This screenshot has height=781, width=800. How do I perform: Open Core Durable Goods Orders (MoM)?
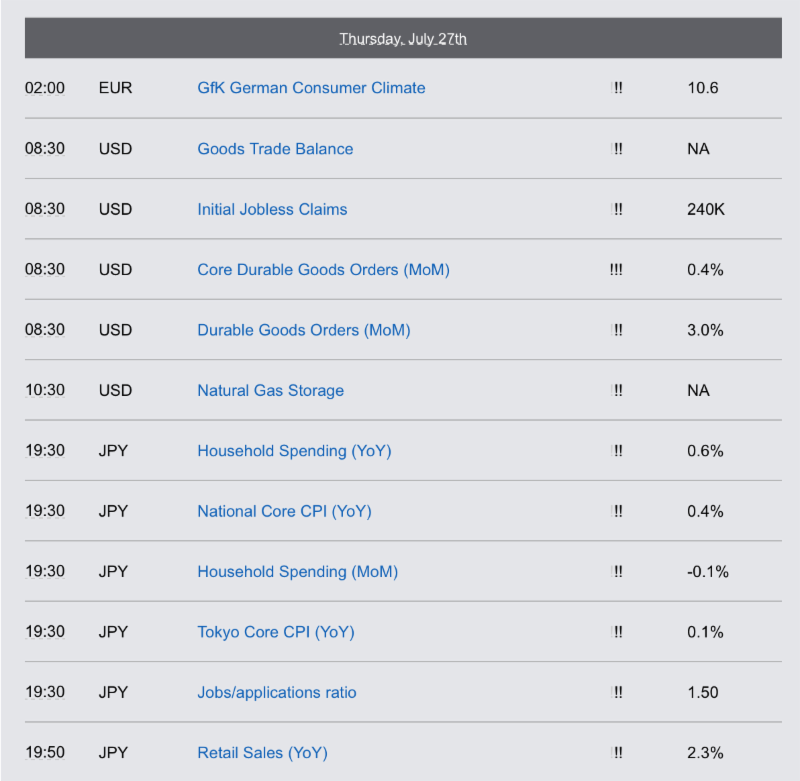pos(323,269)
